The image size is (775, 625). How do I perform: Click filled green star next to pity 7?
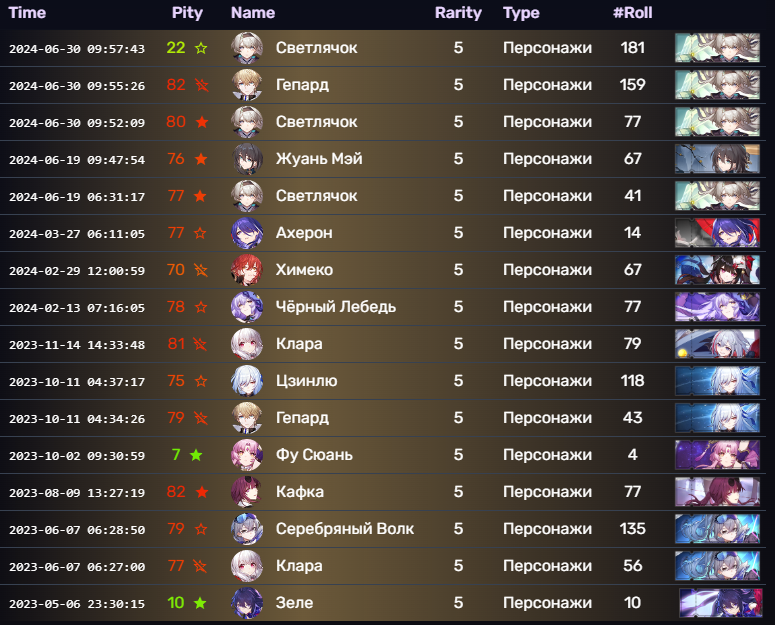tap(196, 455)
